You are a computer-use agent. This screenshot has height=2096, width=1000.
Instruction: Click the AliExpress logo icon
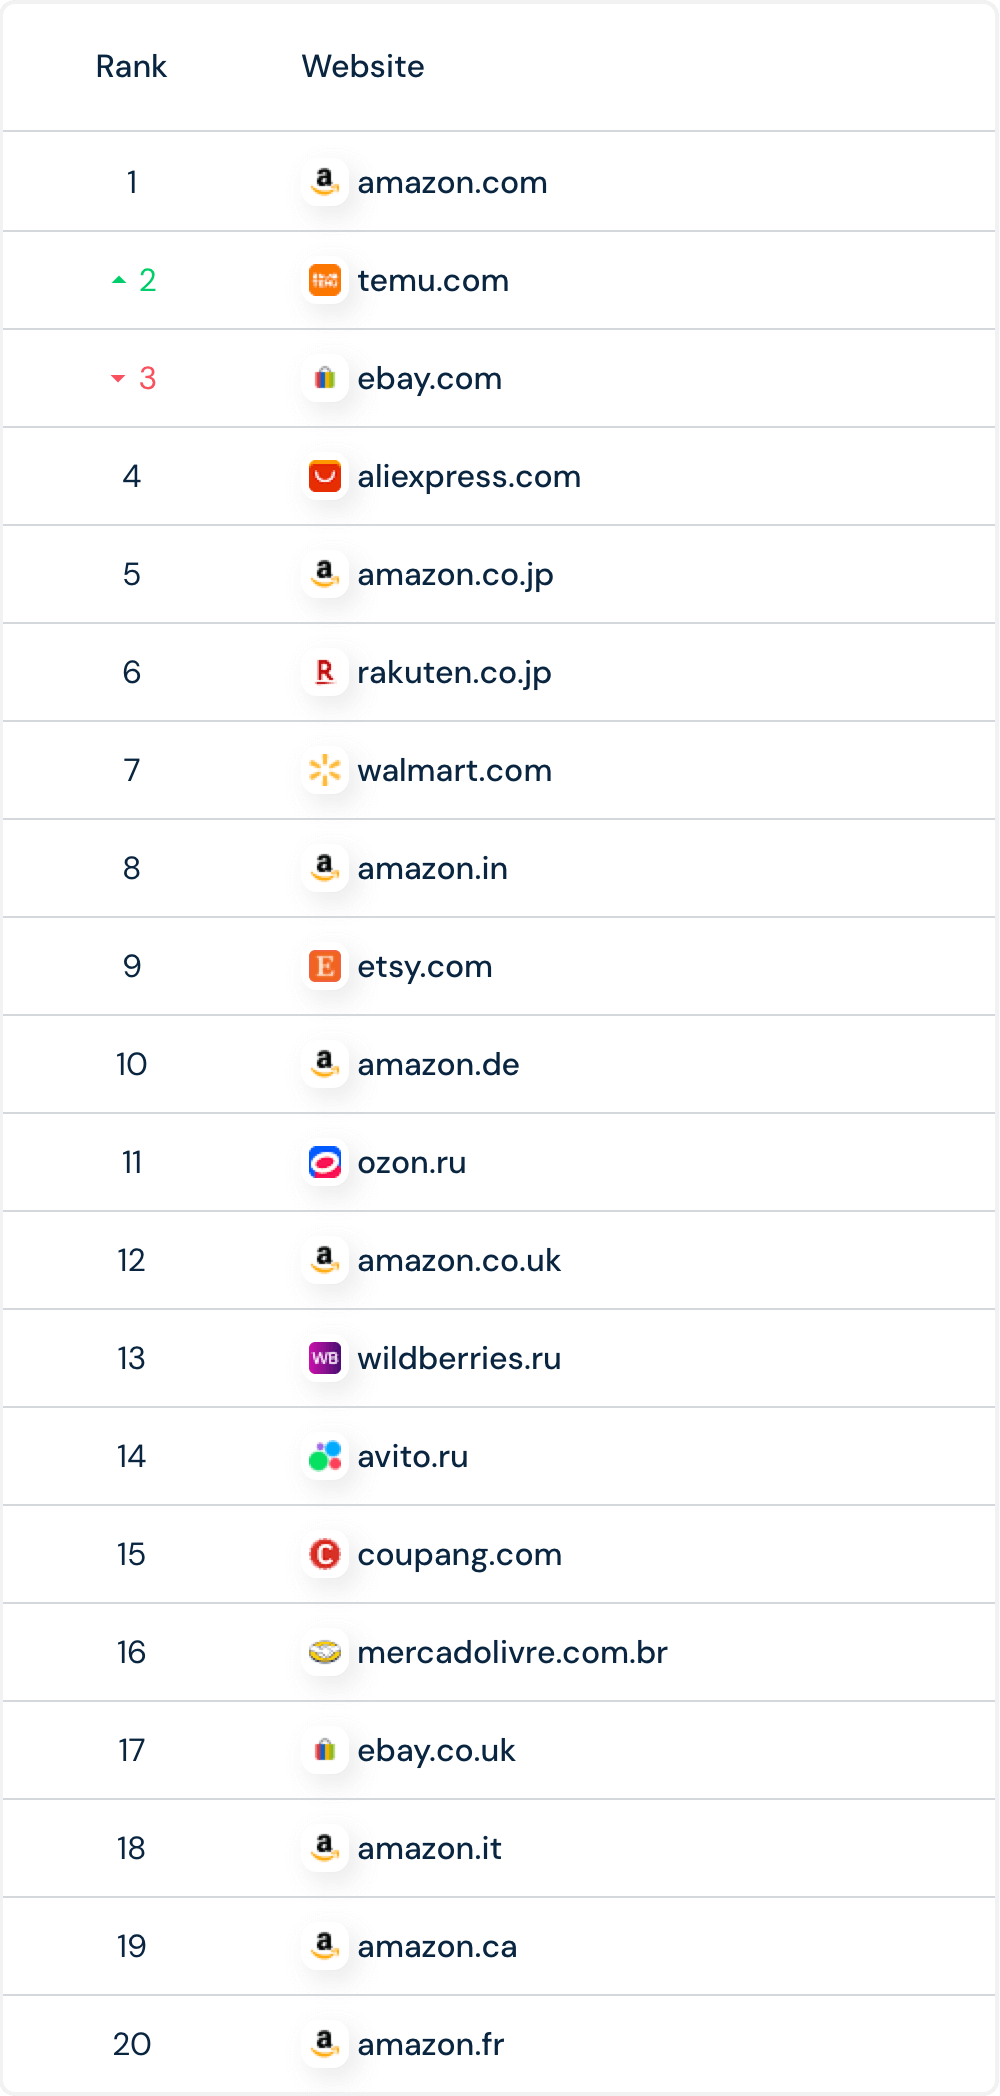[325, 476]
